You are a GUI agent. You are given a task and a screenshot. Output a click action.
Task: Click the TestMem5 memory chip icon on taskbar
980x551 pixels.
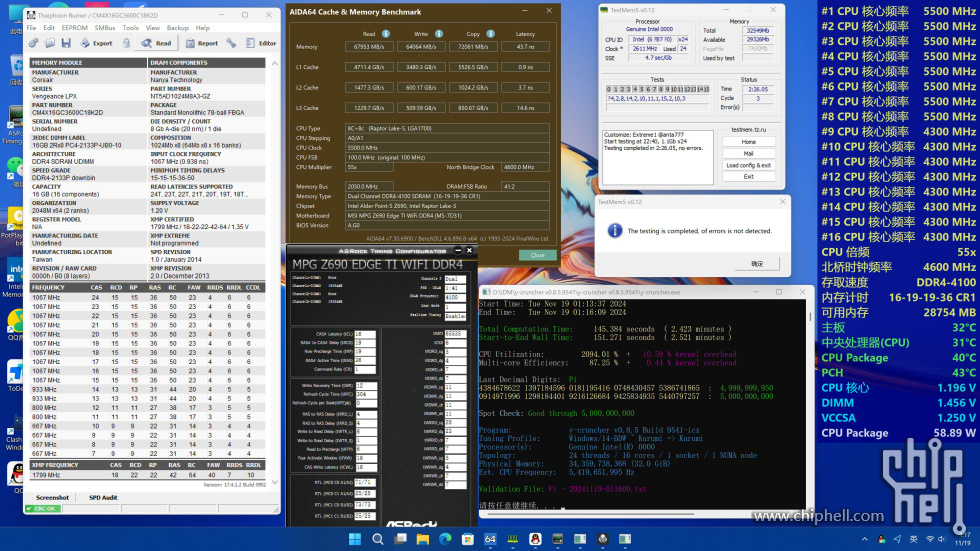[x=512, y=539]
